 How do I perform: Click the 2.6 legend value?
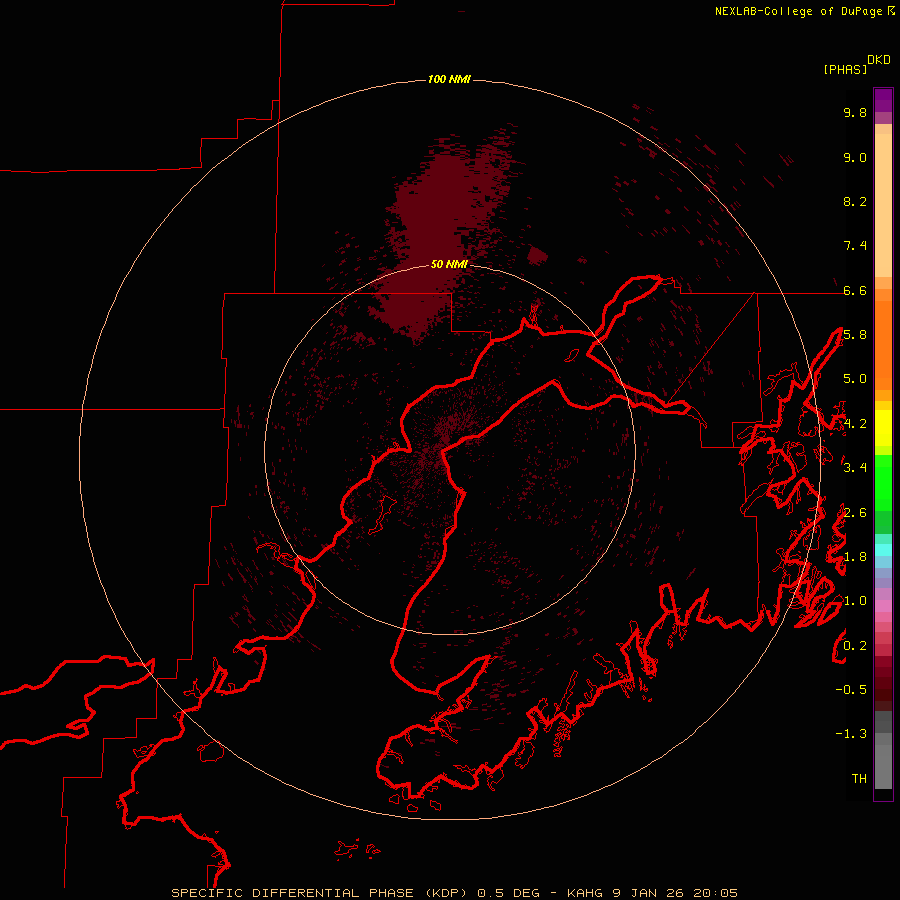click(x=855, y=513)
